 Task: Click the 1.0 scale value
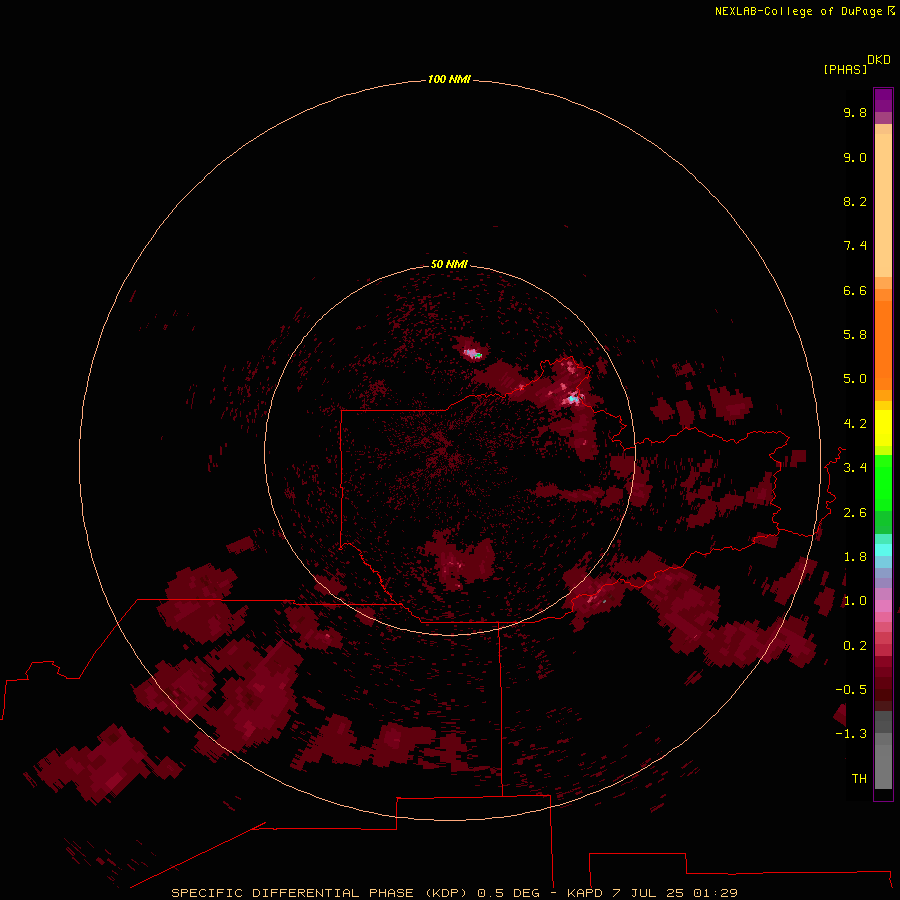click(855, 601)
